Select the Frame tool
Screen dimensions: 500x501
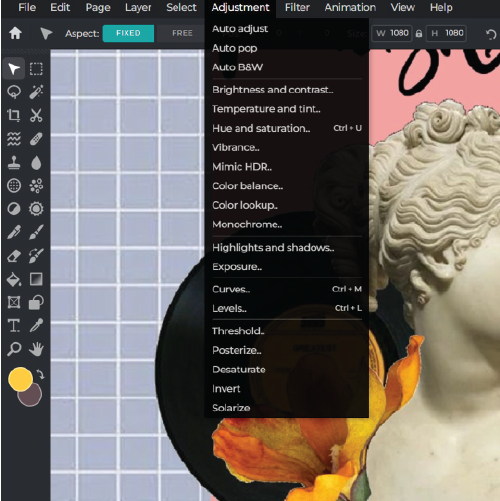(14, 303)
